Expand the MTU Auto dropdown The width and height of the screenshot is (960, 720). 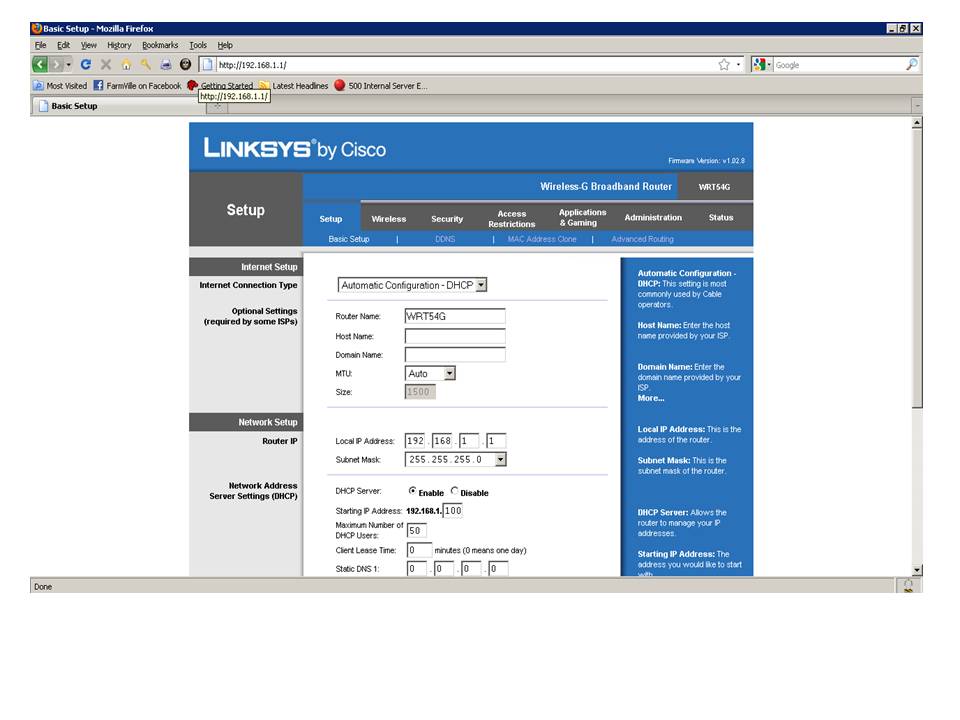coord(430,373)
